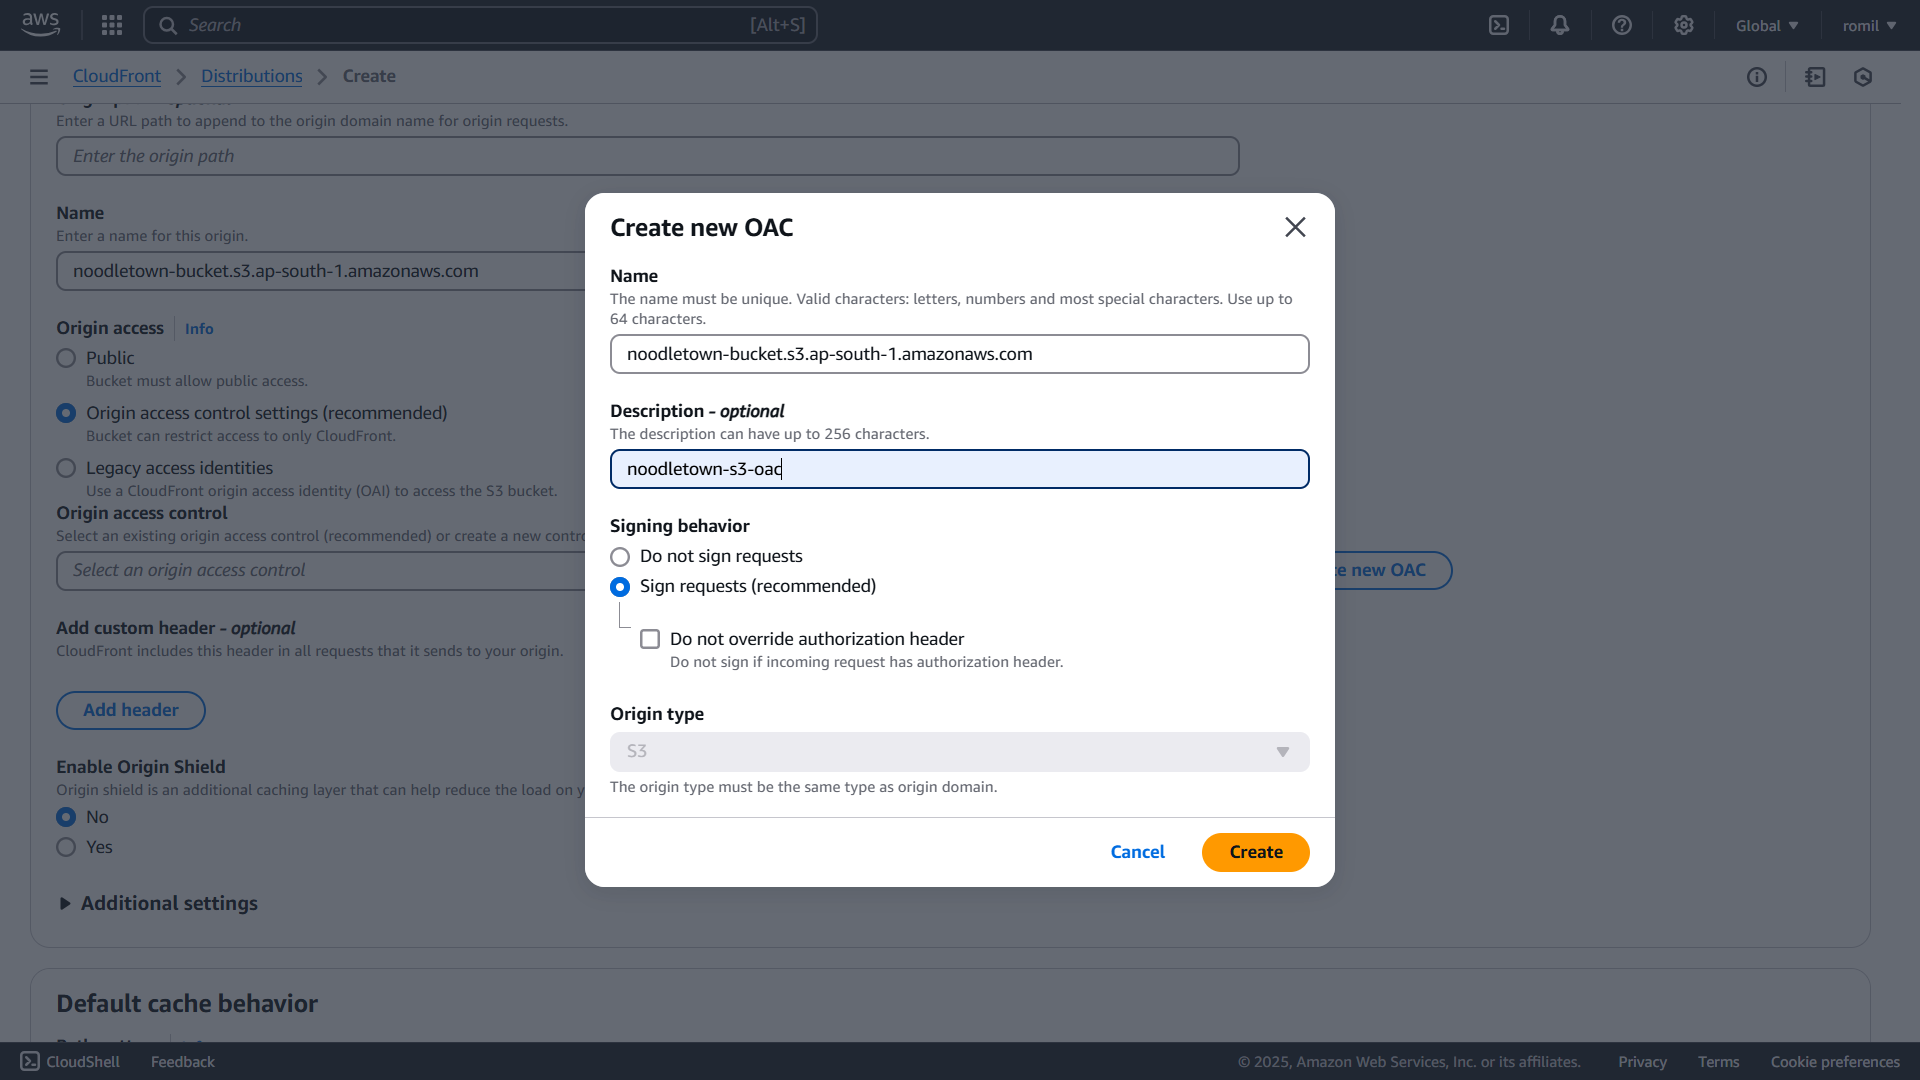Click the Create breadcrumb text
The width and height of the screenshot is (1920, 1080).
pos(369,76)
